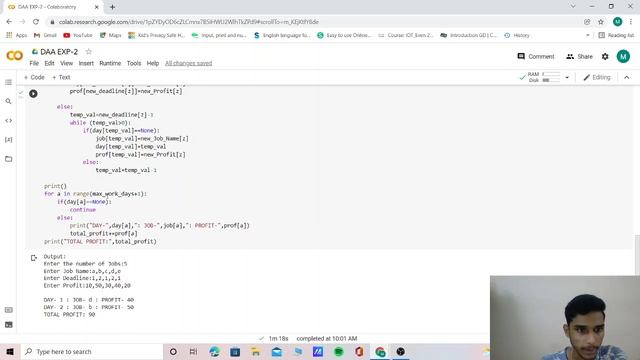Click the notebook vertical scrollbar
The height and width of the screenshot is (360, 640).
637,254
